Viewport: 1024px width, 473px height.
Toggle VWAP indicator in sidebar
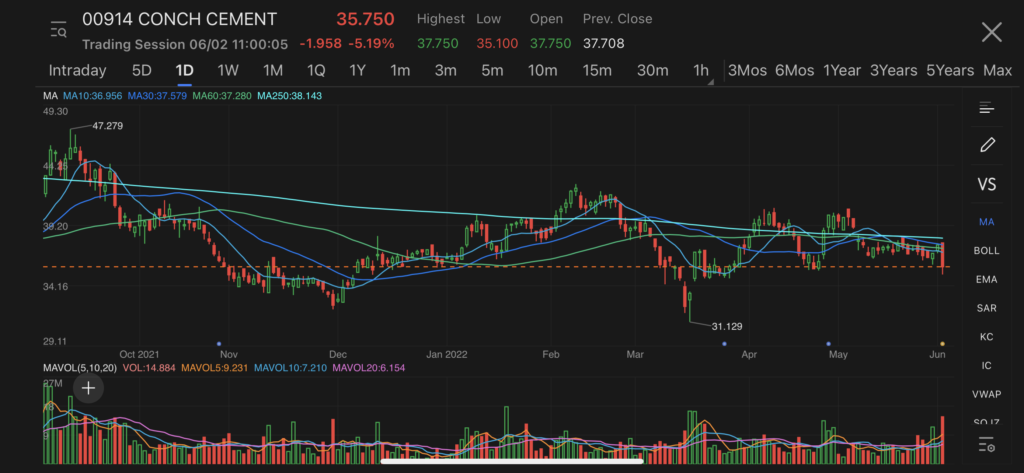[986, 394]
